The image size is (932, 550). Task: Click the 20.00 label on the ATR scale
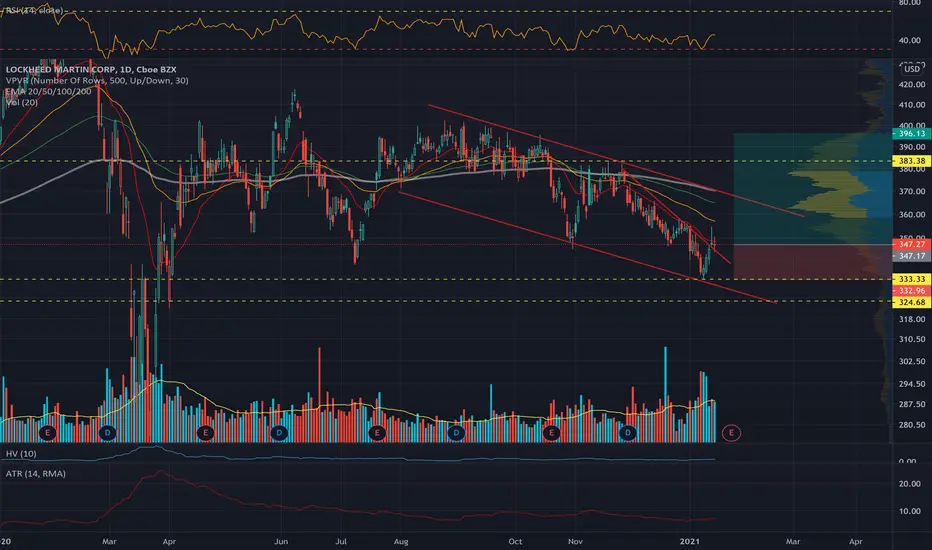pyautogui.click(x=909, y=484)
